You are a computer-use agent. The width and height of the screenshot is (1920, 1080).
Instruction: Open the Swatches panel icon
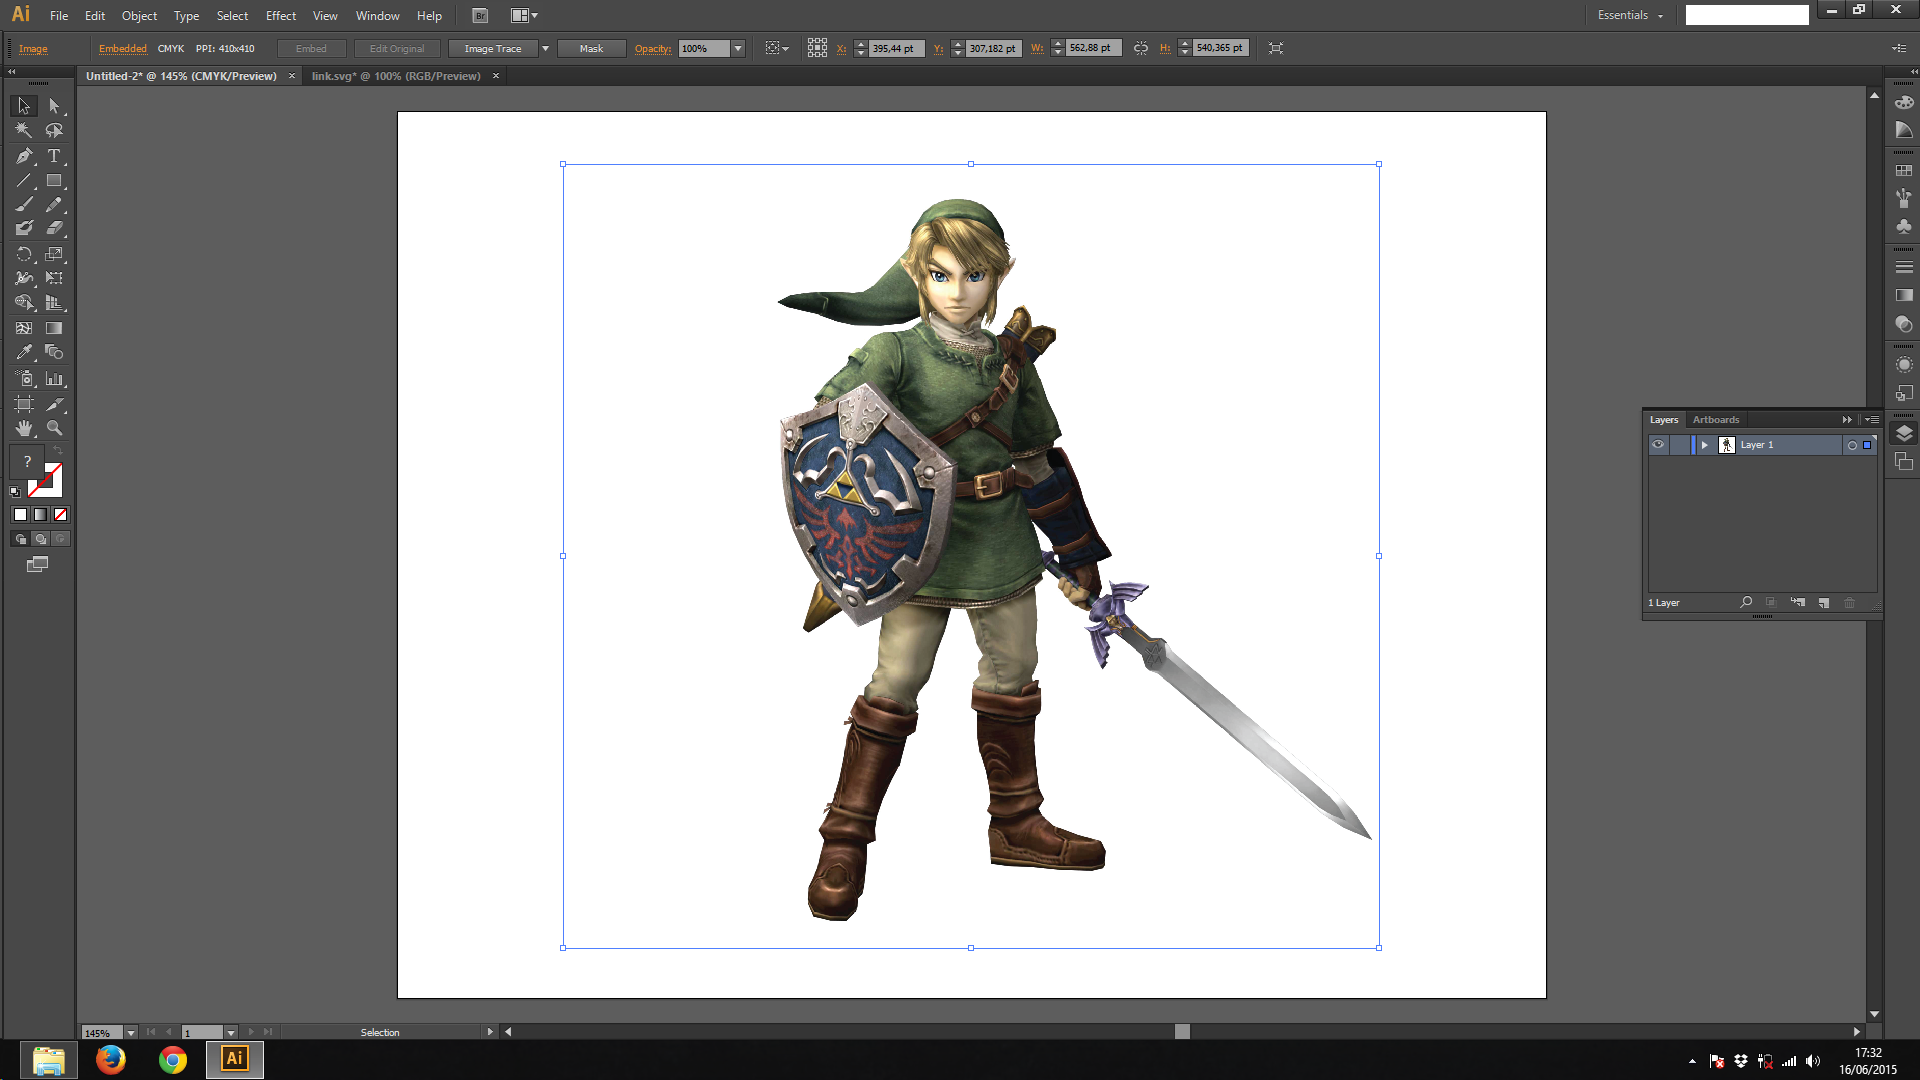pyautogui.click(x=1904, y=171)
